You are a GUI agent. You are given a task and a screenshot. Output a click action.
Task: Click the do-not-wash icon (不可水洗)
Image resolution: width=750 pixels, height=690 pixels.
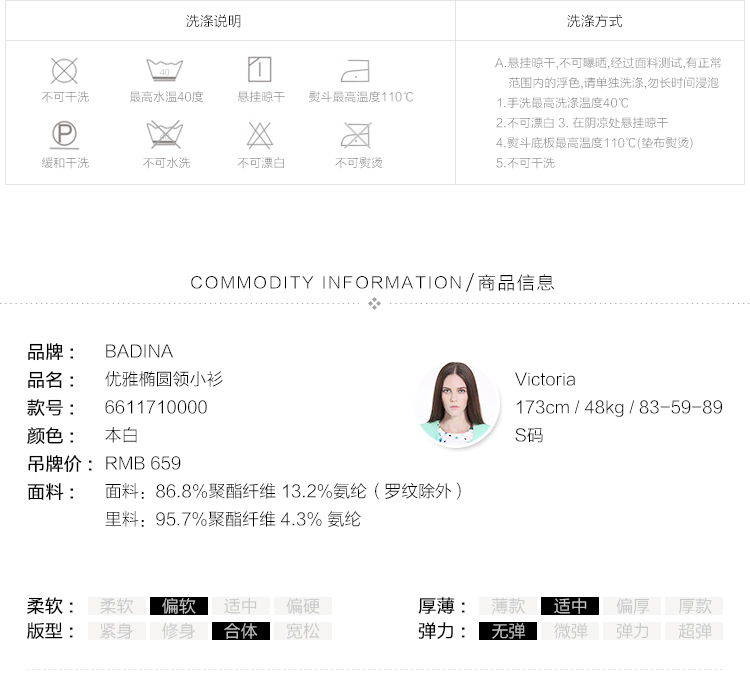pyautogui.click(x=165, y=135)
